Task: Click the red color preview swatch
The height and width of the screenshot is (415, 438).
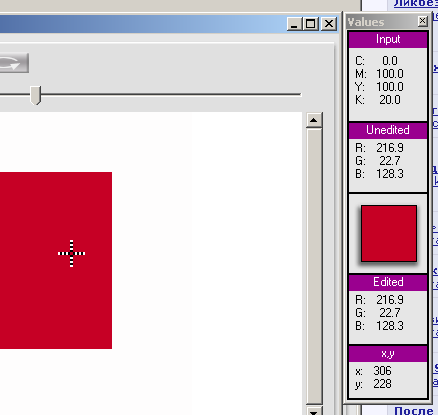Action: [389, 233]
